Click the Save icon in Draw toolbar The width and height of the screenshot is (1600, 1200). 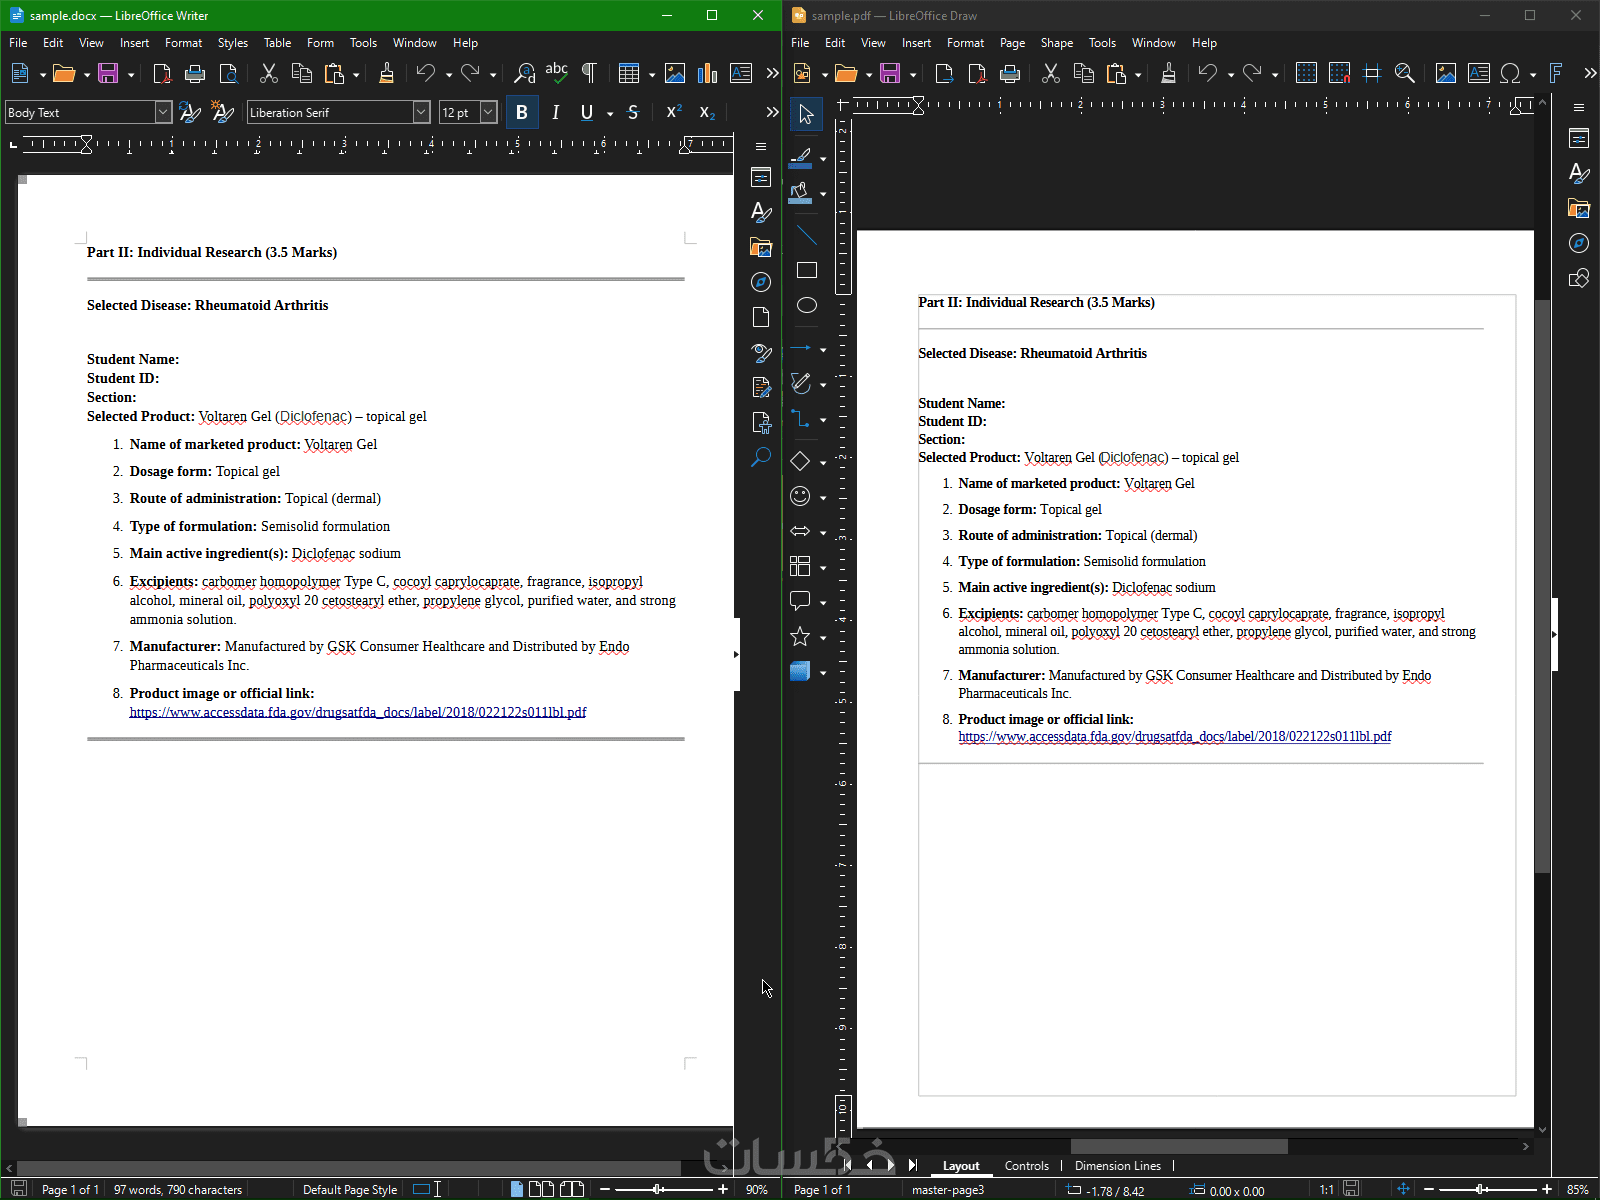click(890, 73)
